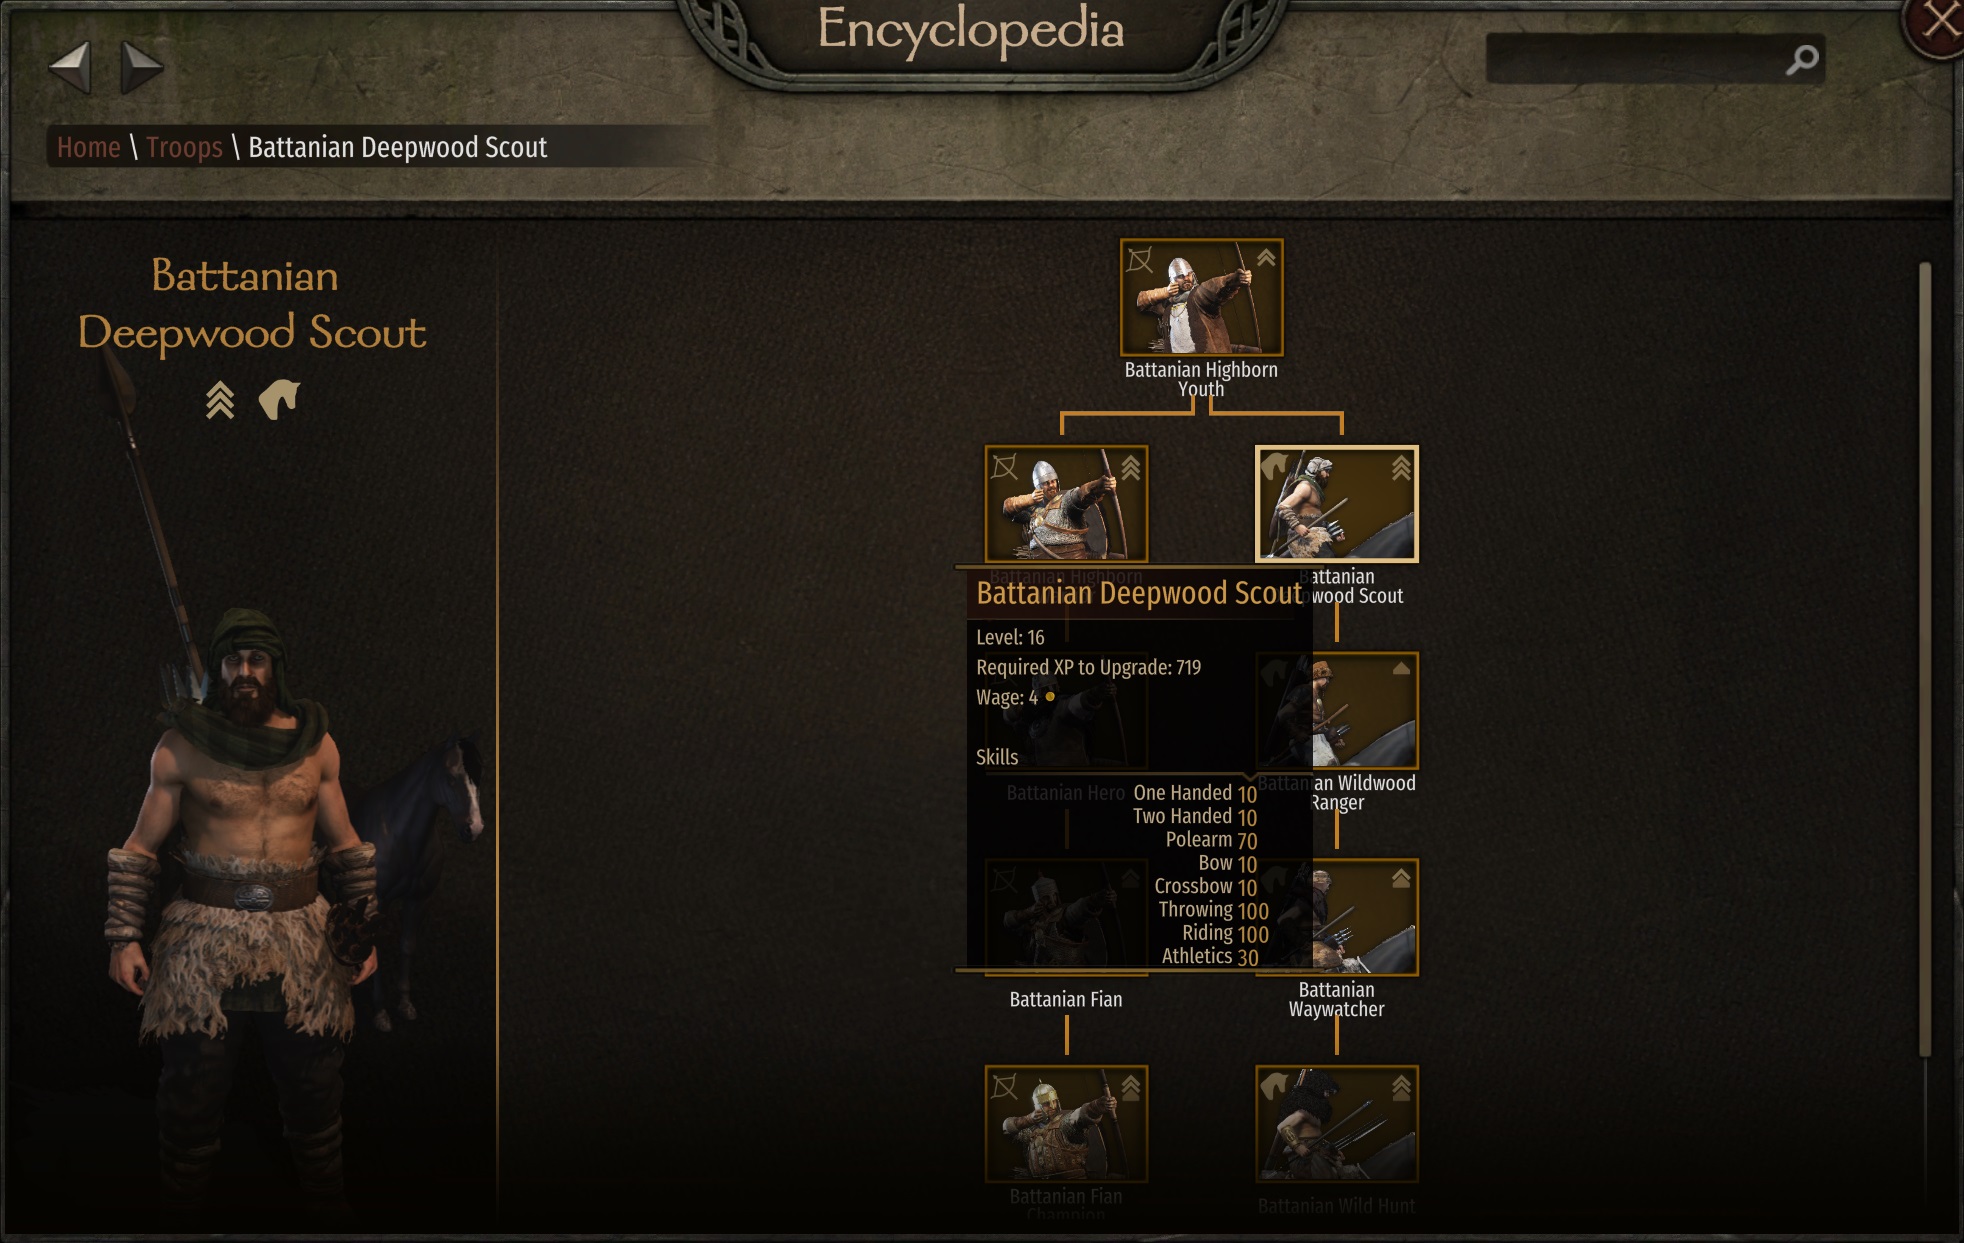Select the highlighted Deepwood Scout portrait
Image resolution: width=1964 pixels, height=1243 pixels.
[x=1336, y=504]
